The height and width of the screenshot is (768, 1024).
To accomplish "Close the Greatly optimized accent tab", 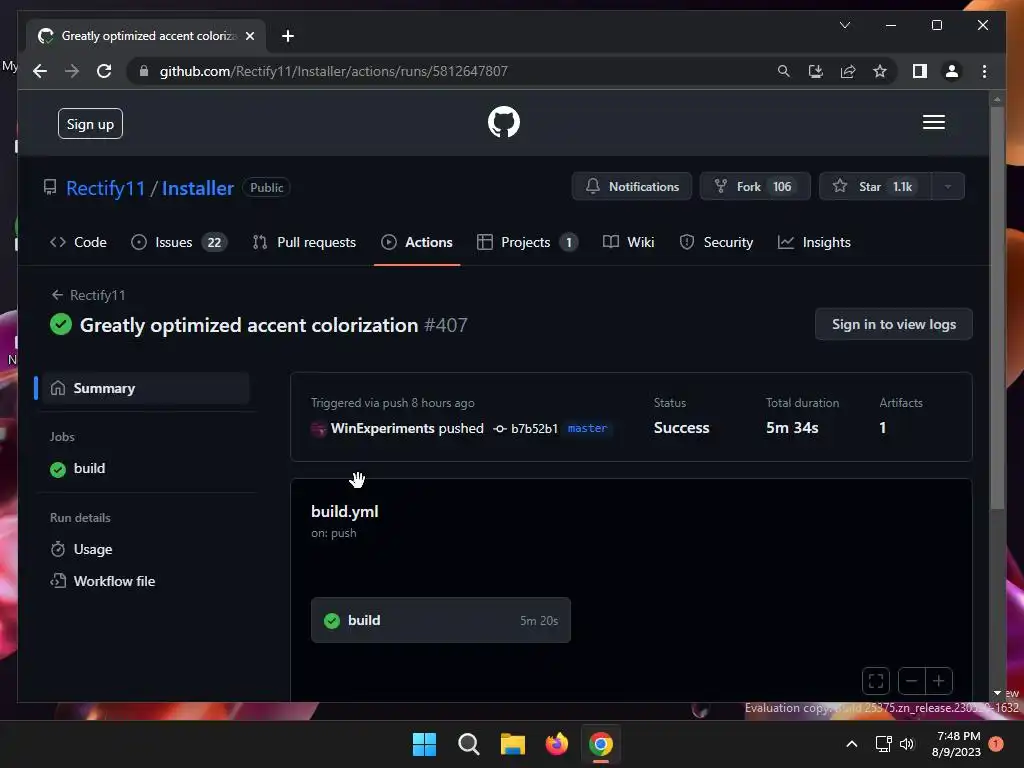I will click(249, 36).
